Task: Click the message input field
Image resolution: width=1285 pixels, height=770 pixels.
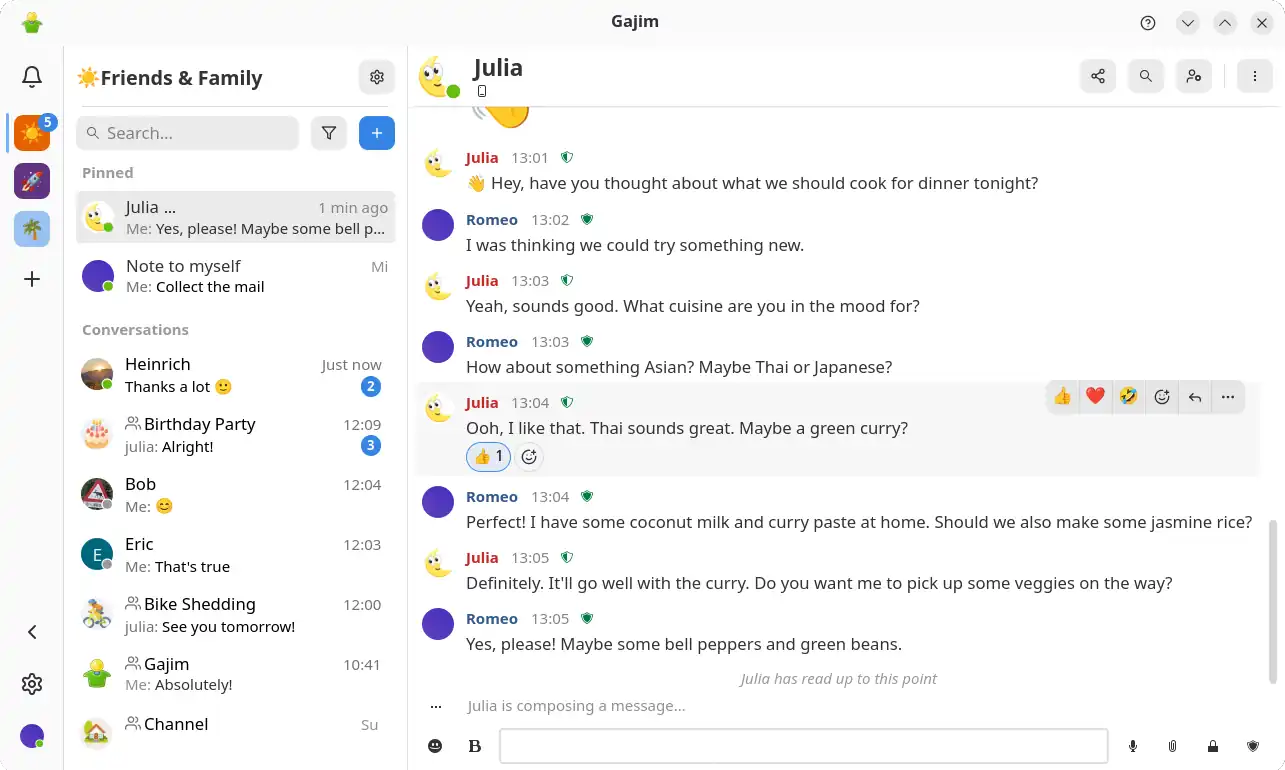Action: [803, 746]
